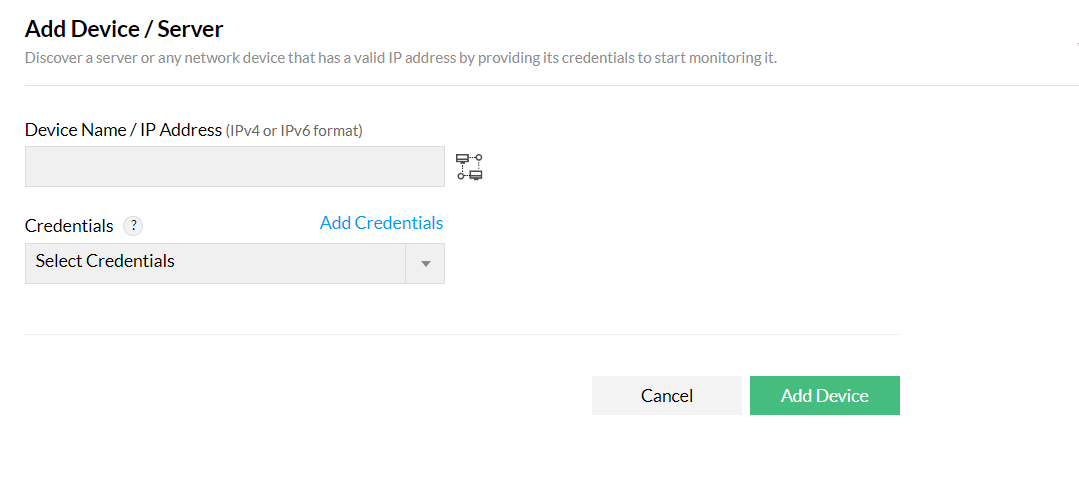Click inside the empty IP Address text box
Viewport: 1079px width, 485px height.
(235, 166)
